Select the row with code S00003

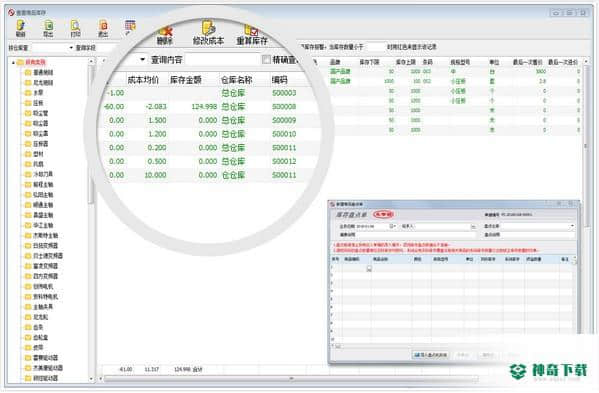(x=208, y=93)
